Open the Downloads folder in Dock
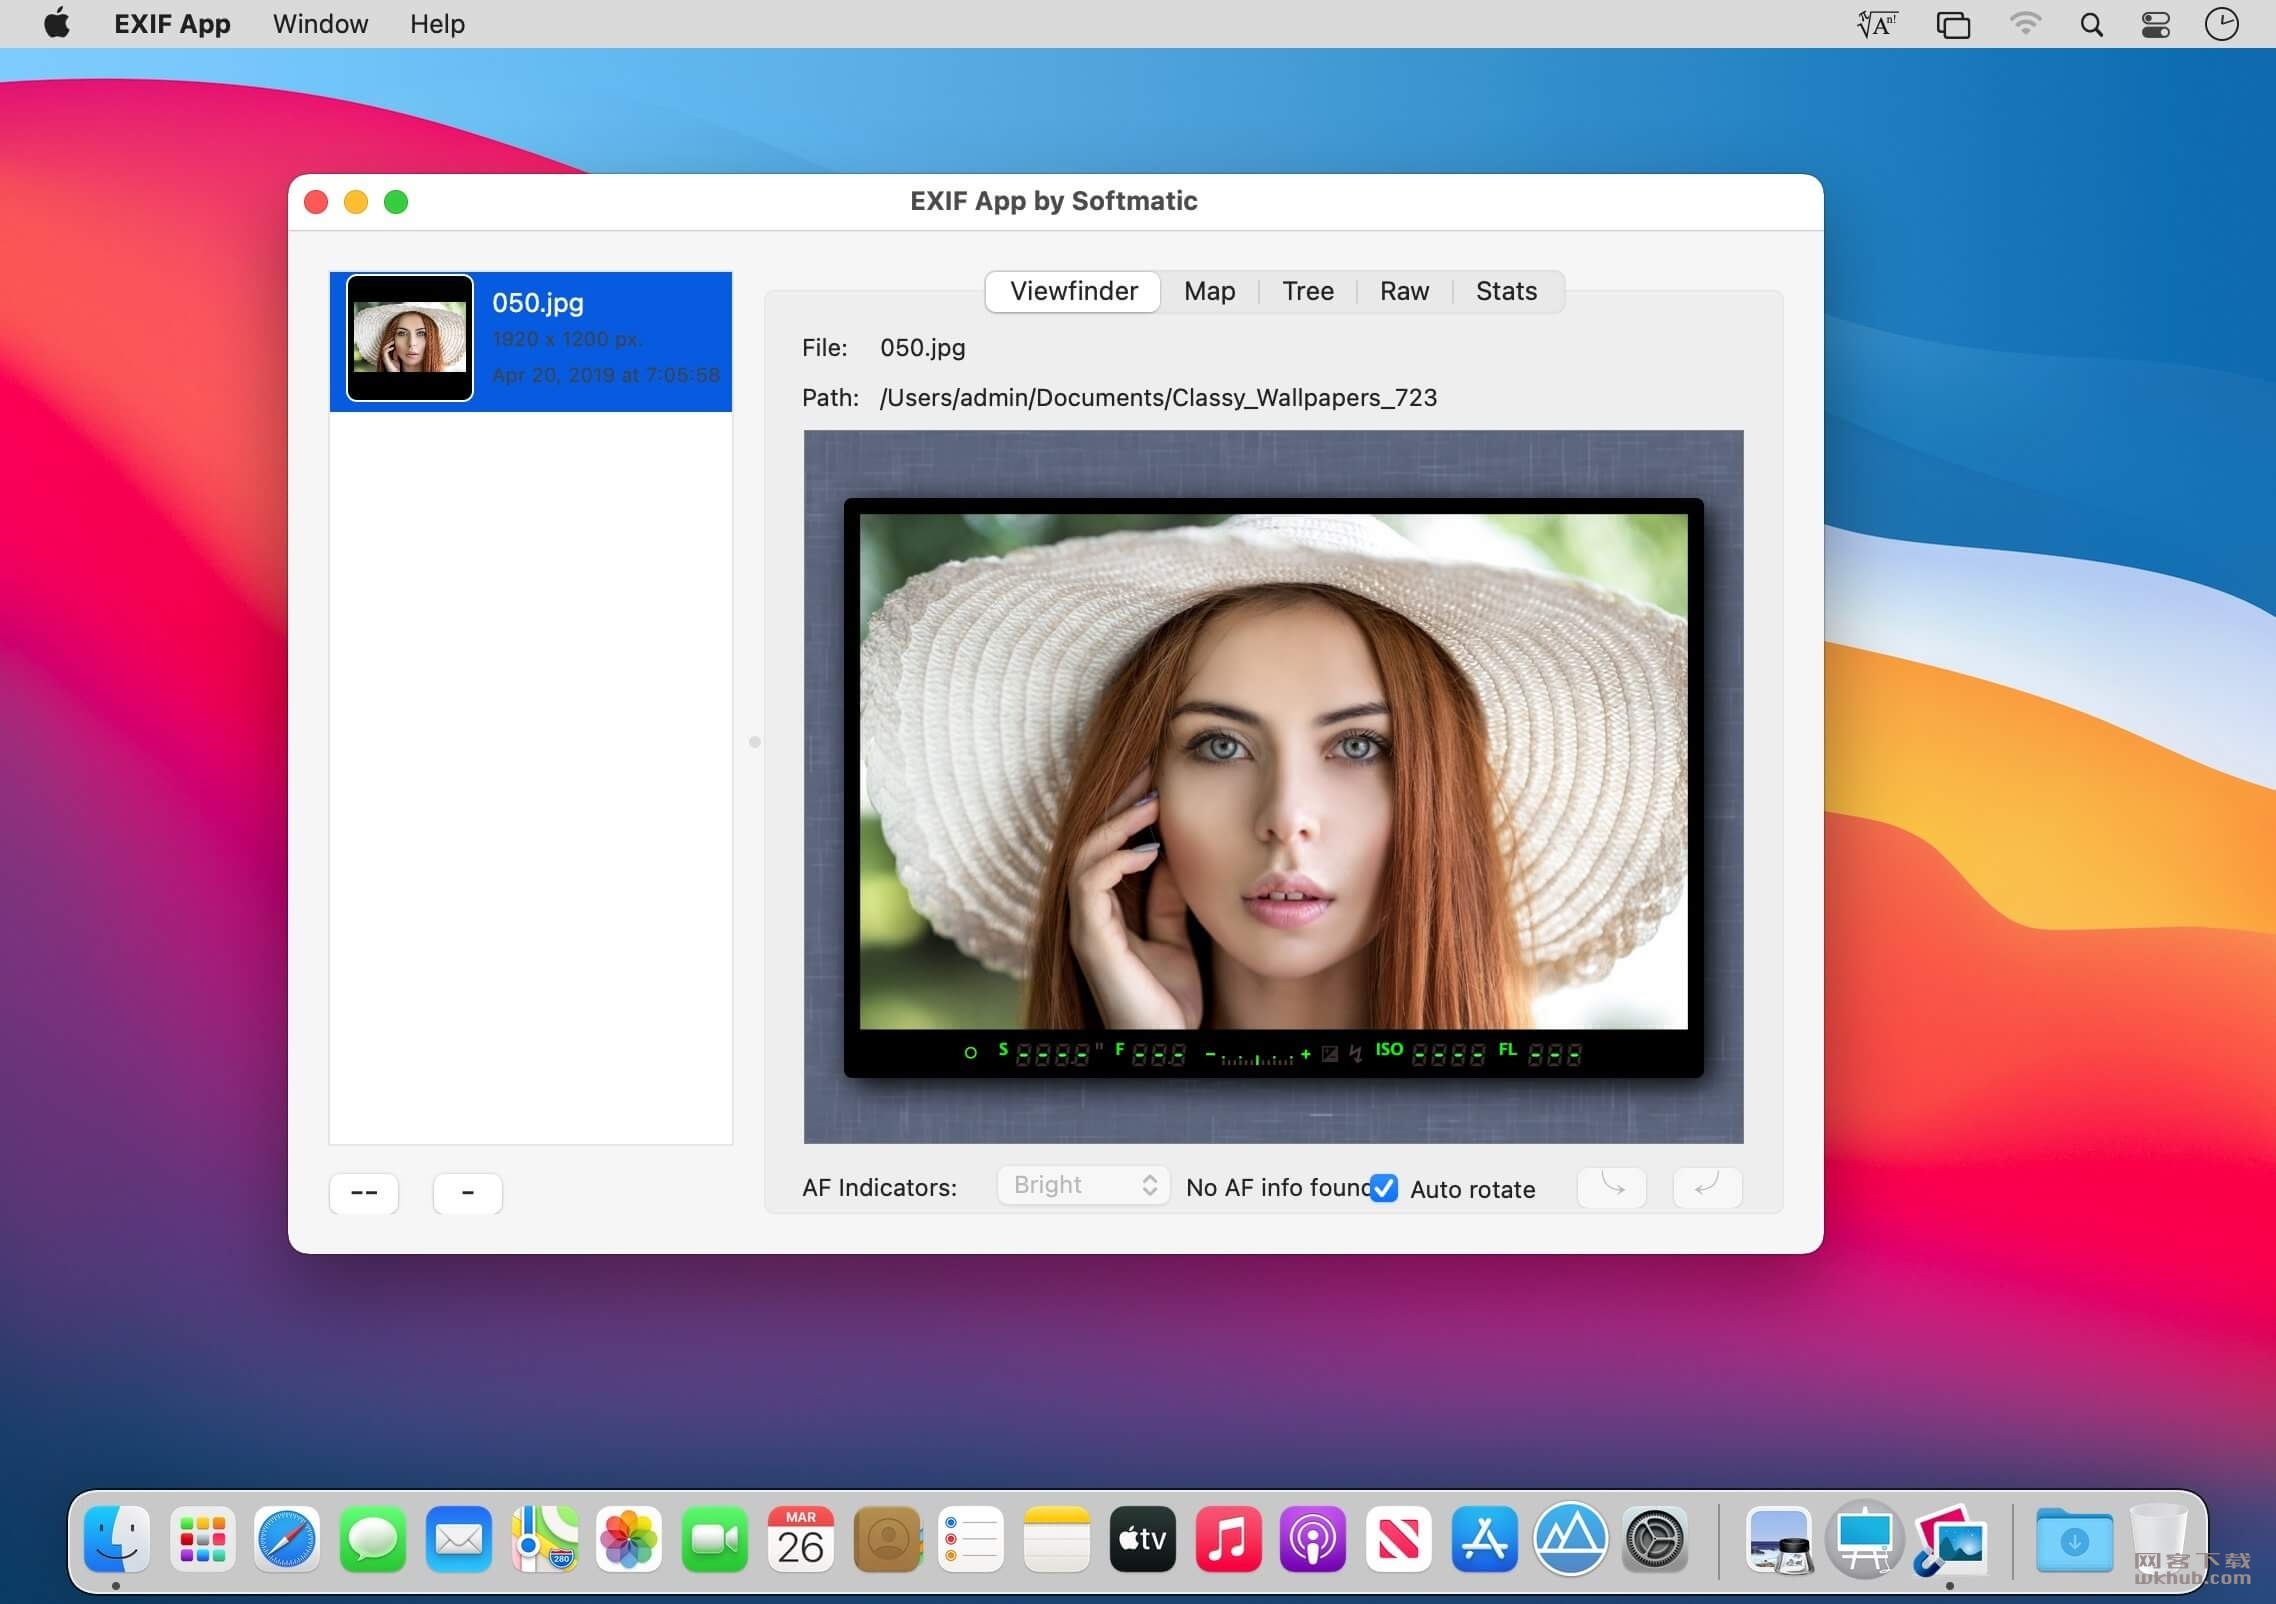Screen dimensions: 2276x1604 coord(2074,1539)
